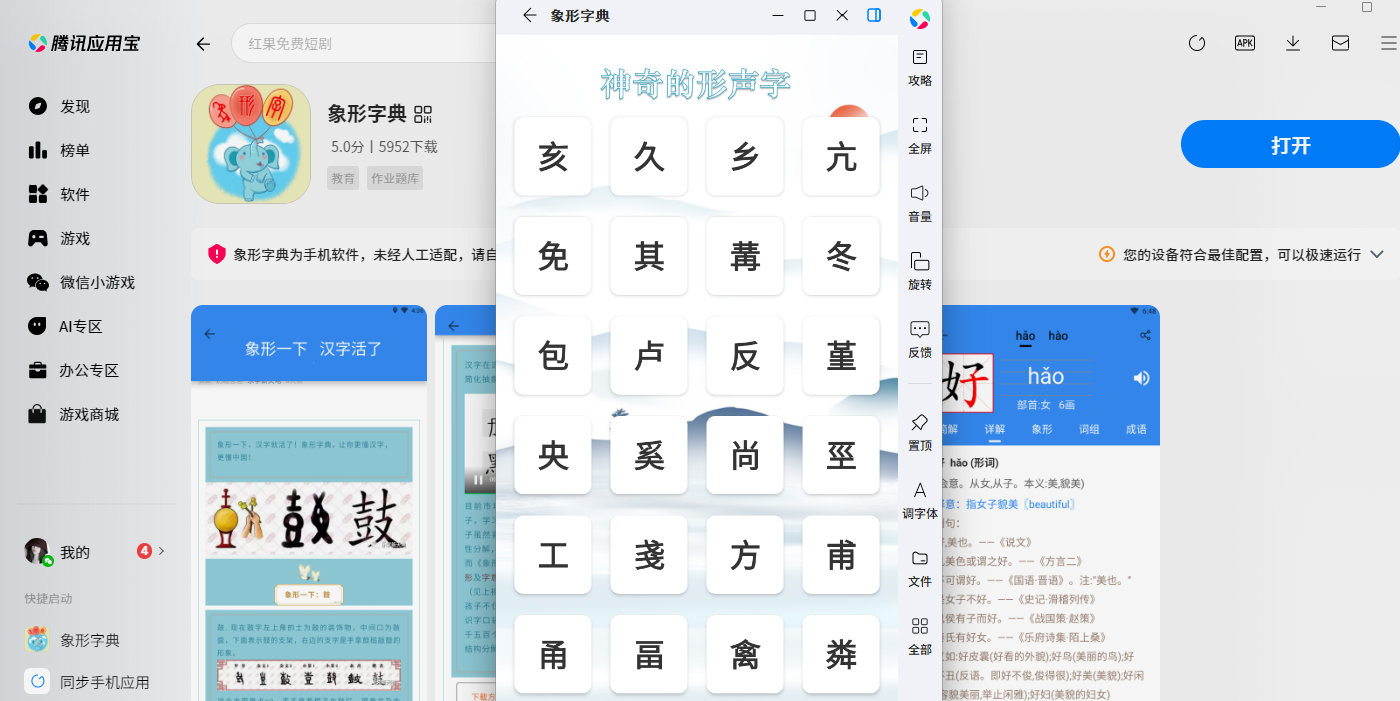Play hǎo pronunciation speaker icon

[1141, 377]
